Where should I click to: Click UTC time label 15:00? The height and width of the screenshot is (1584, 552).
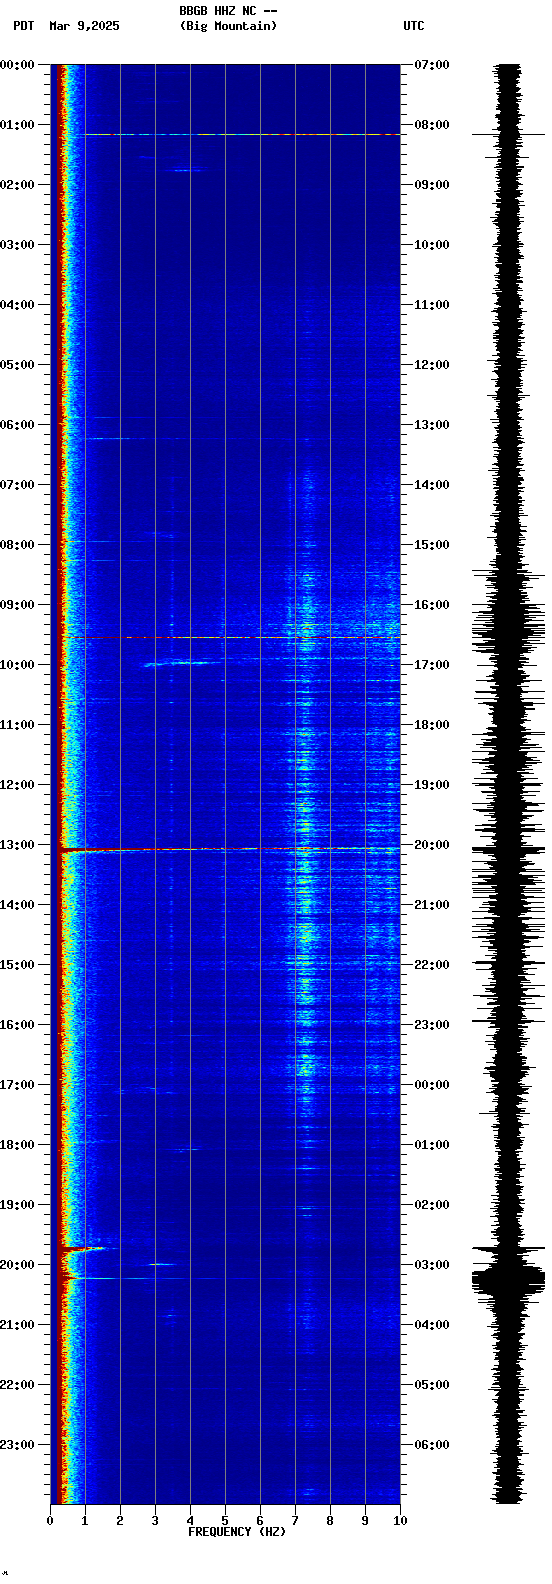pos(432,545)
